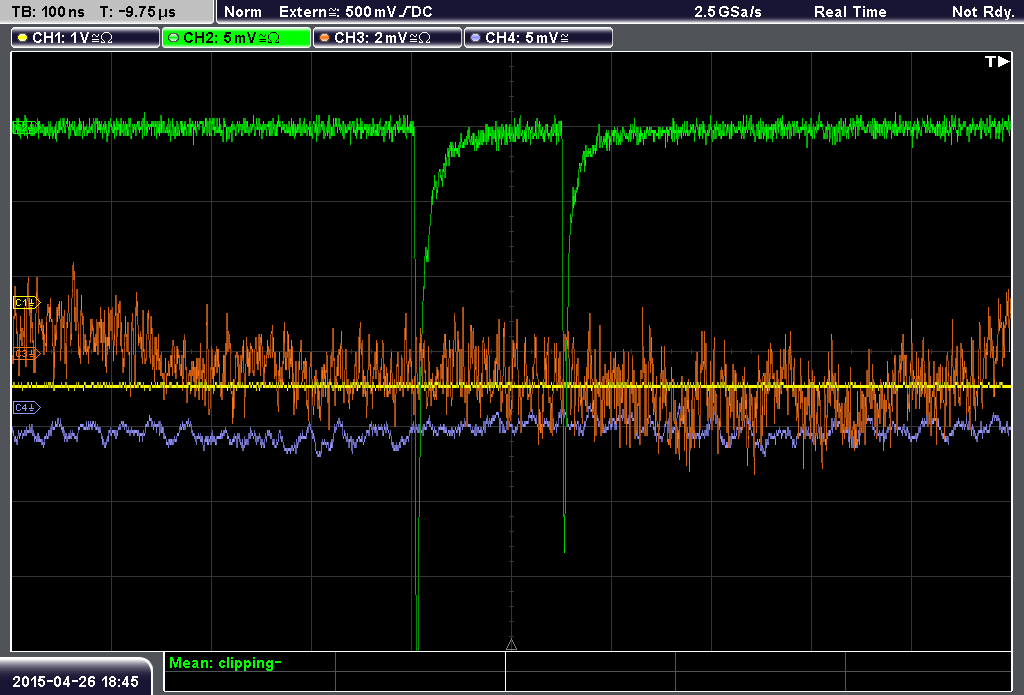Click the Mean: clipping measurement result

click(225, 663)
